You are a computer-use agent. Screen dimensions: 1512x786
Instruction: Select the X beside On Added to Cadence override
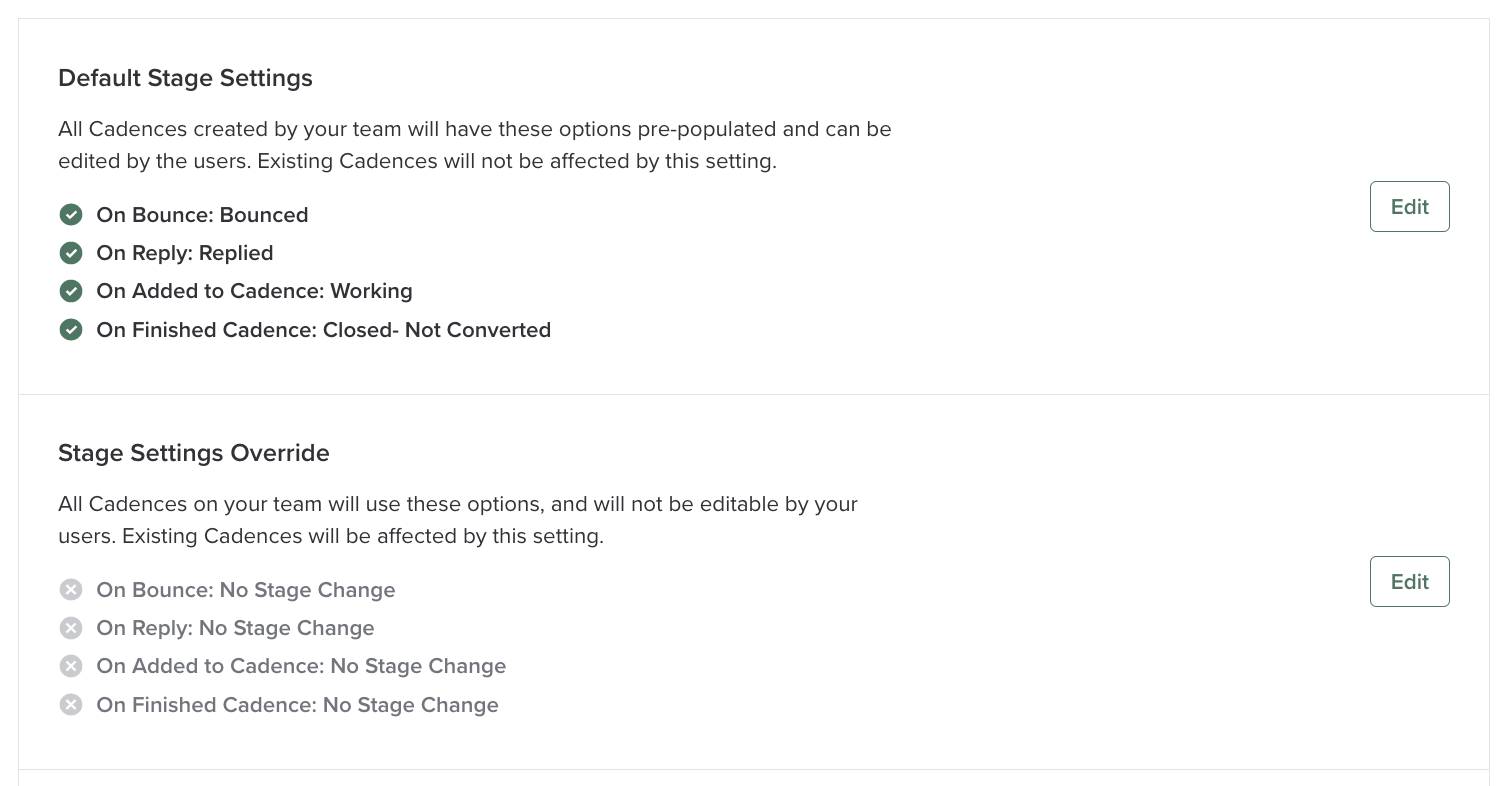[71, 666]
